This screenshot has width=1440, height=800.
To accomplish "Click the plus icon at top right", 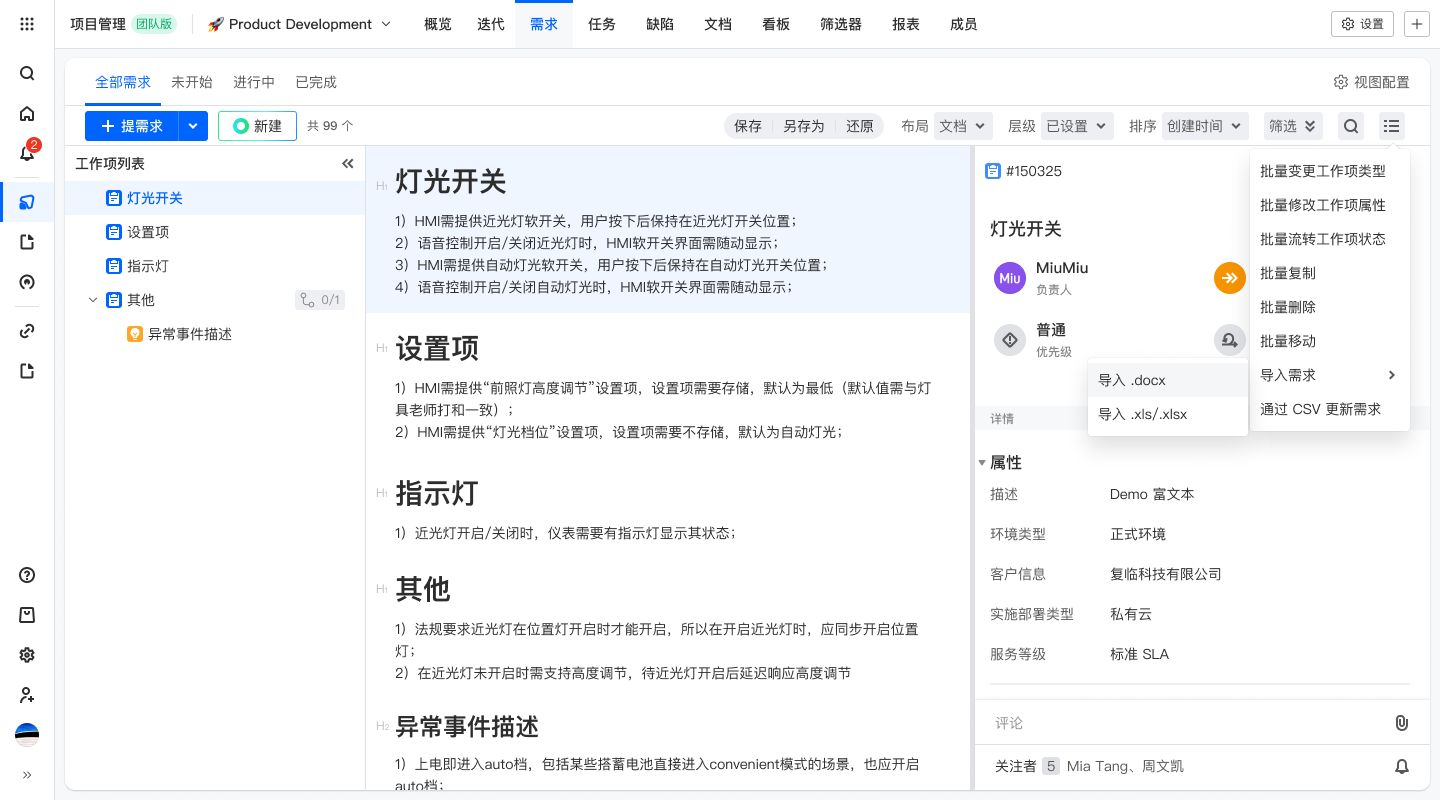I will pos(1417,24).
